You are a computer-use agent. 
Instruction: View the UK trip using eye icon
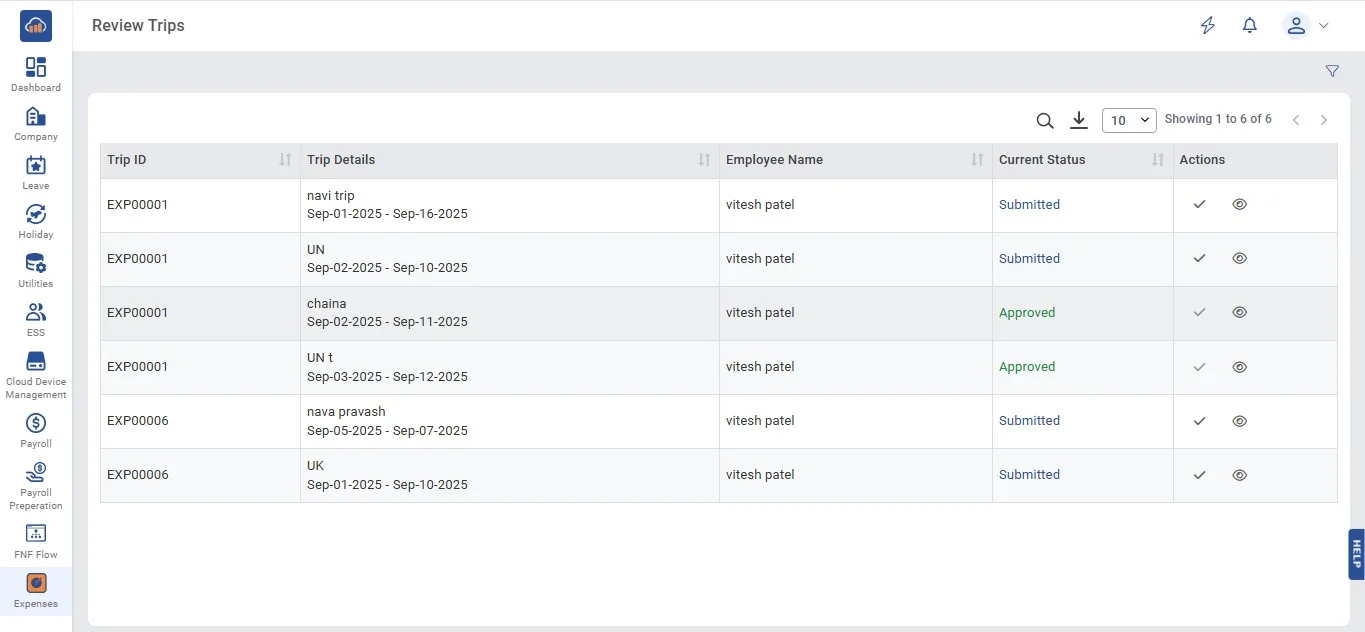[1239, 475]
